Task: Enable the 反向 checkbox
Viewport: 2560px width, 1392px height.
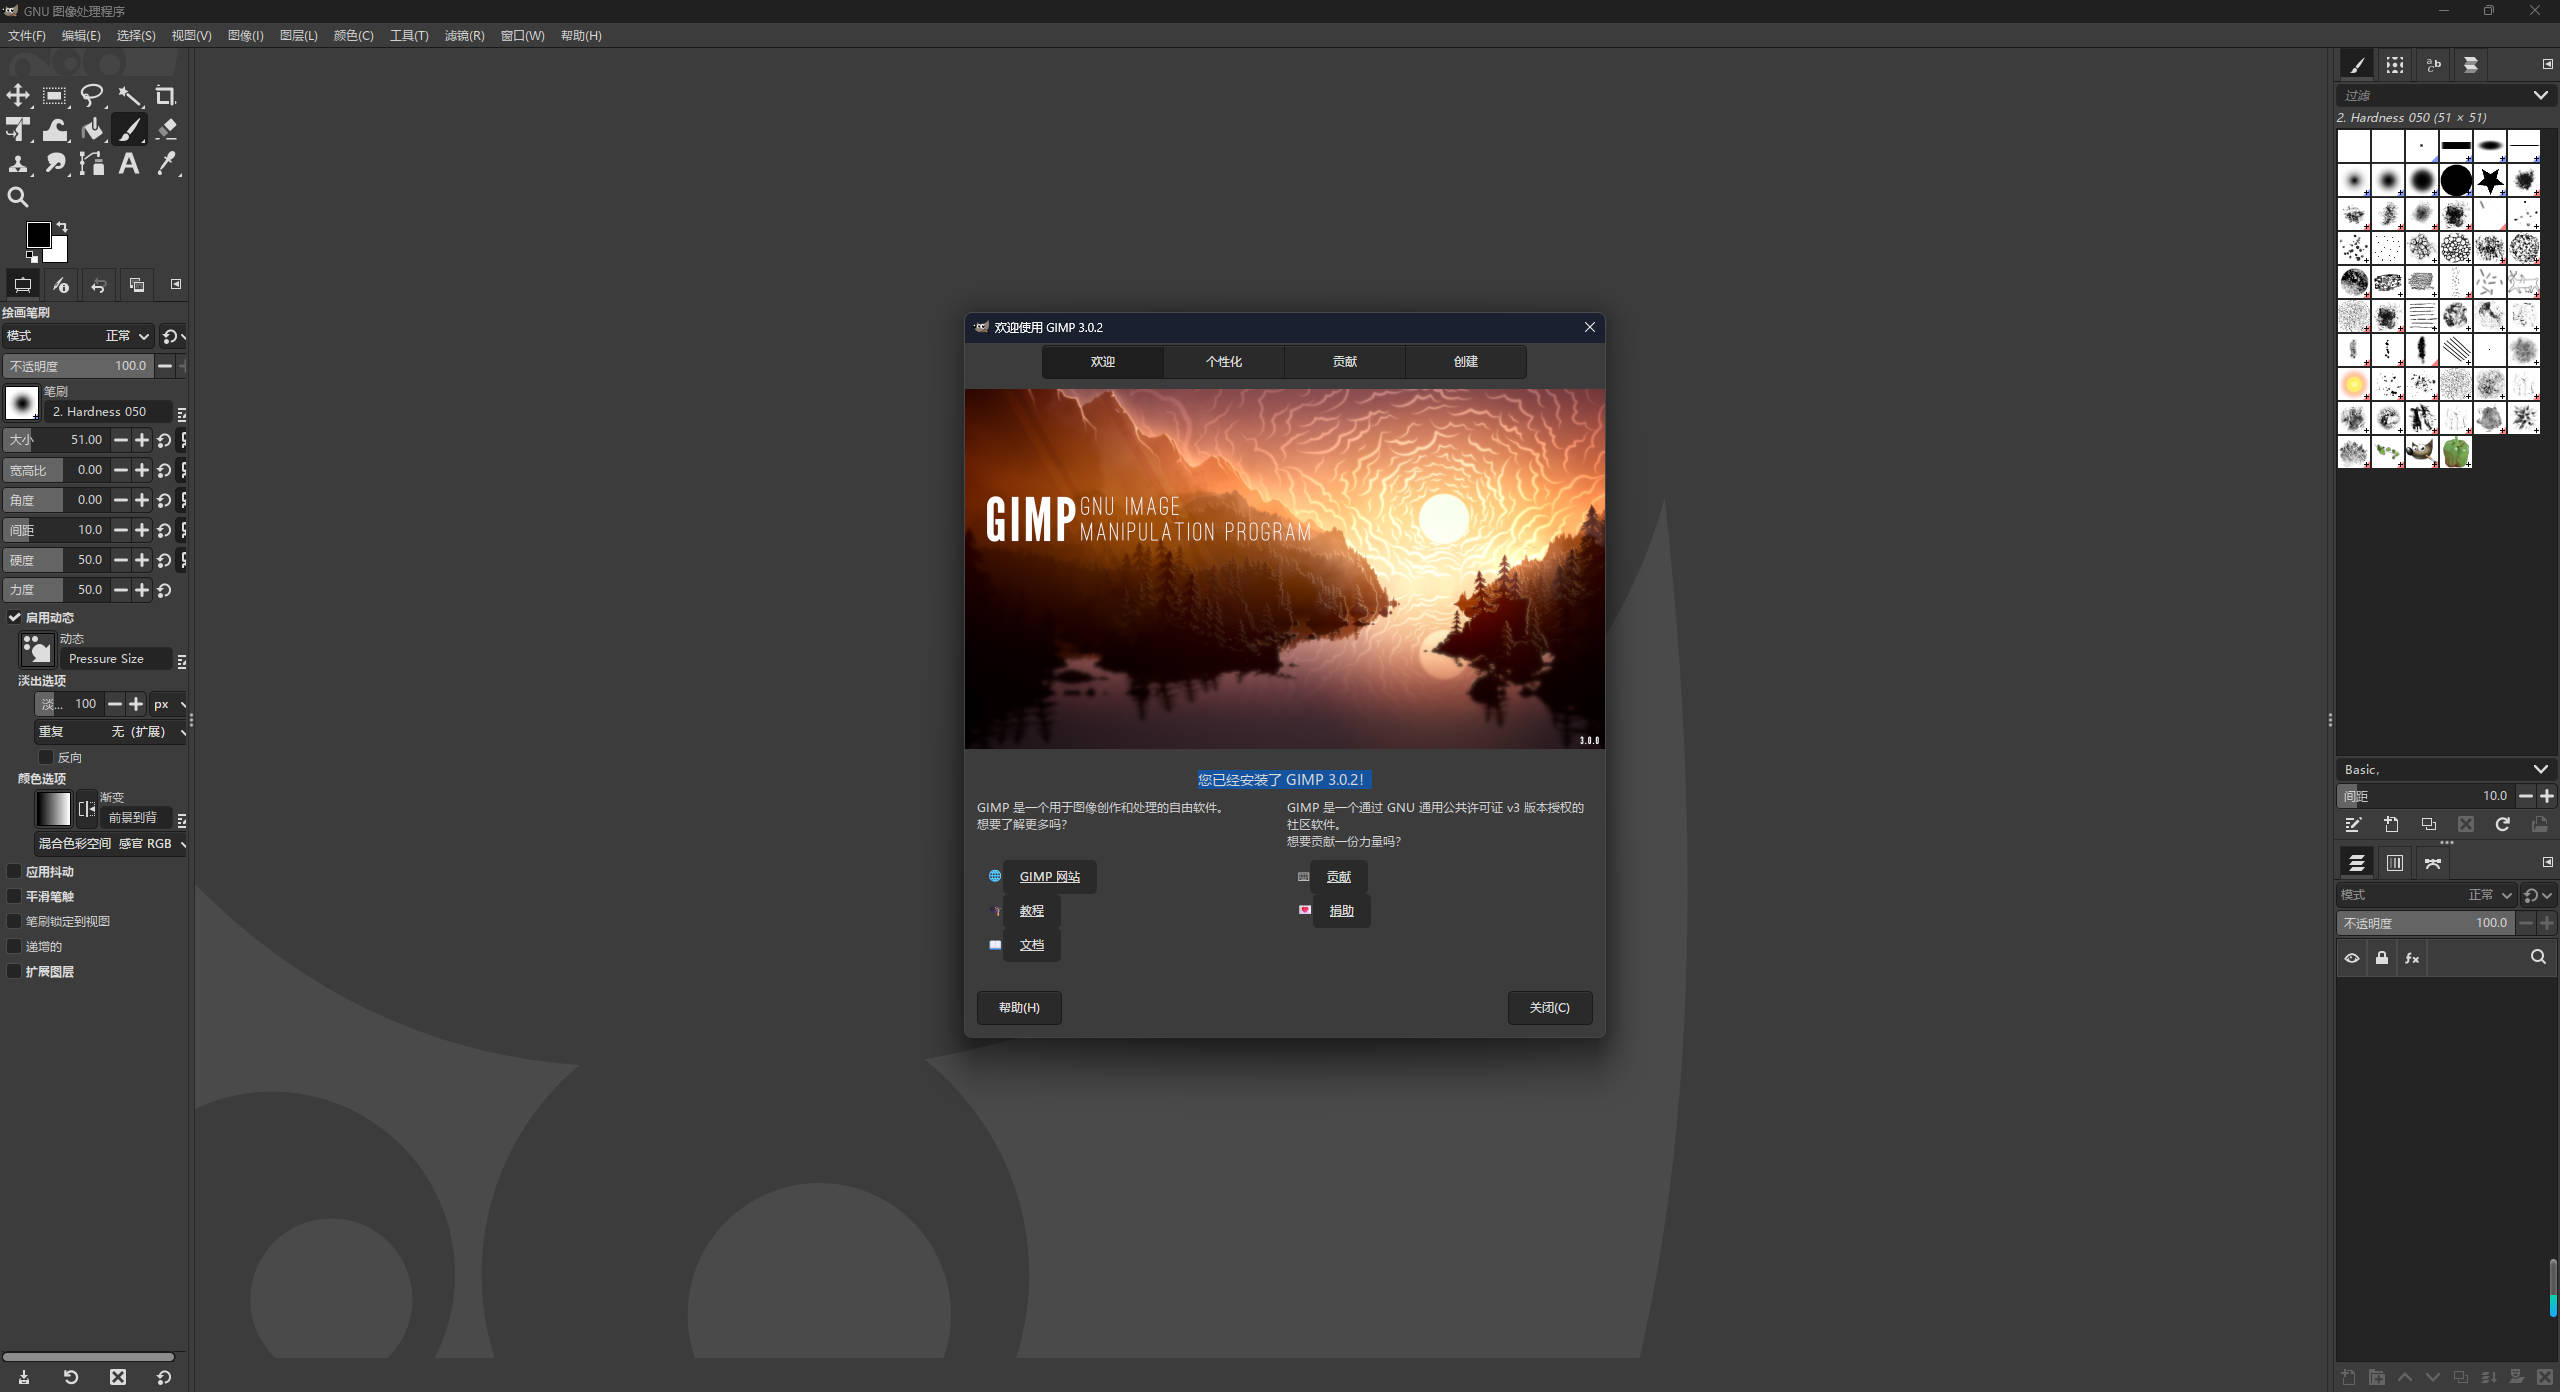Action: (x=46, y=757)
